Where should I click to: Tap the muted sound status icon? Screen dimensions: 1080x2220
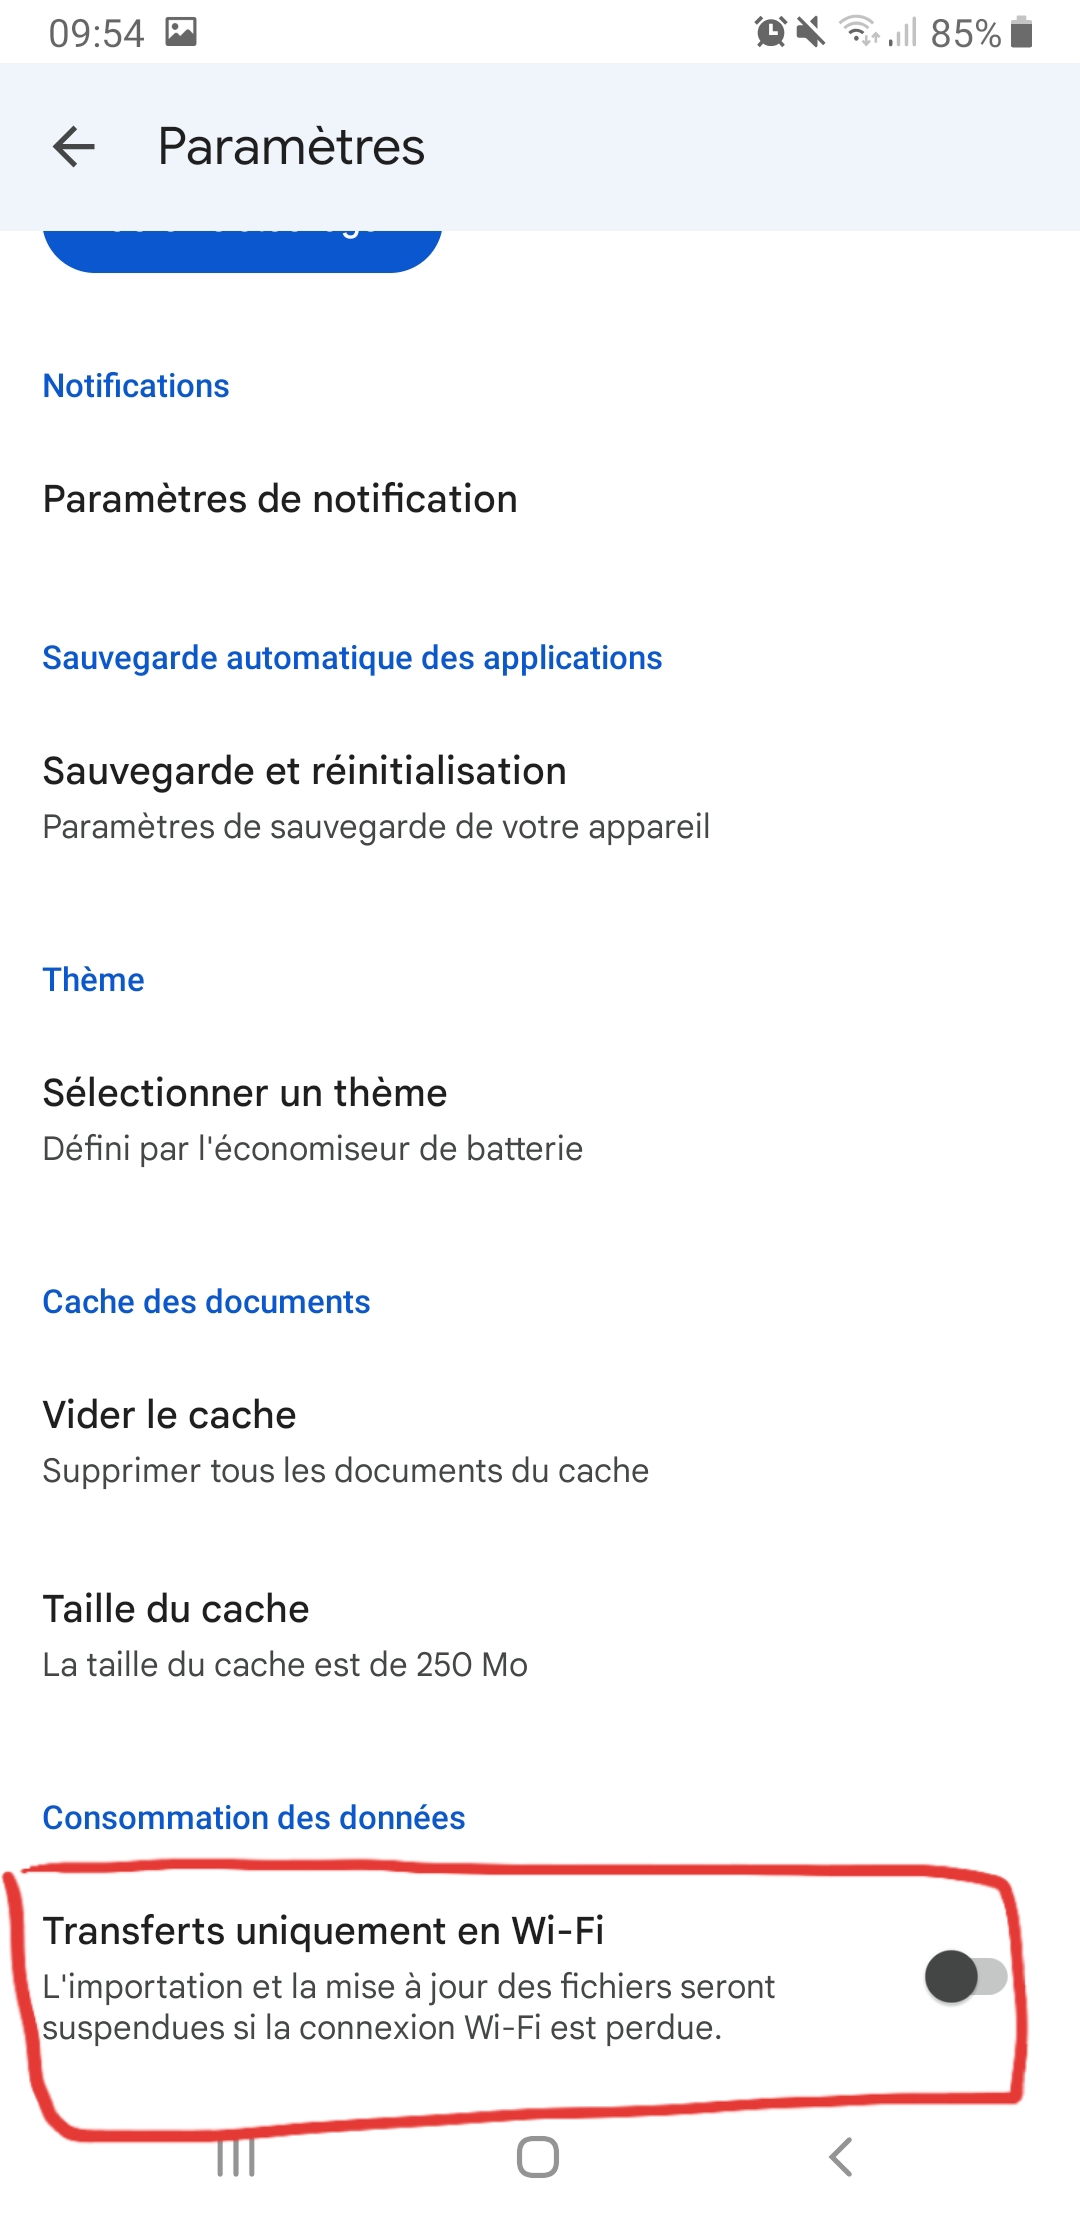coord(811,33)
